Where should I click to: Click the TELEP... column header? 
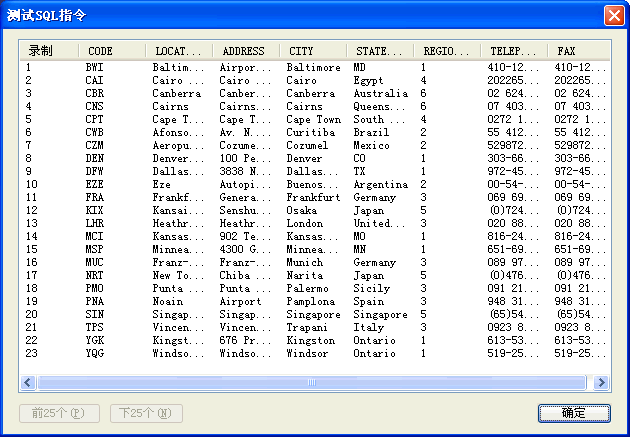(x=514, y=51)
